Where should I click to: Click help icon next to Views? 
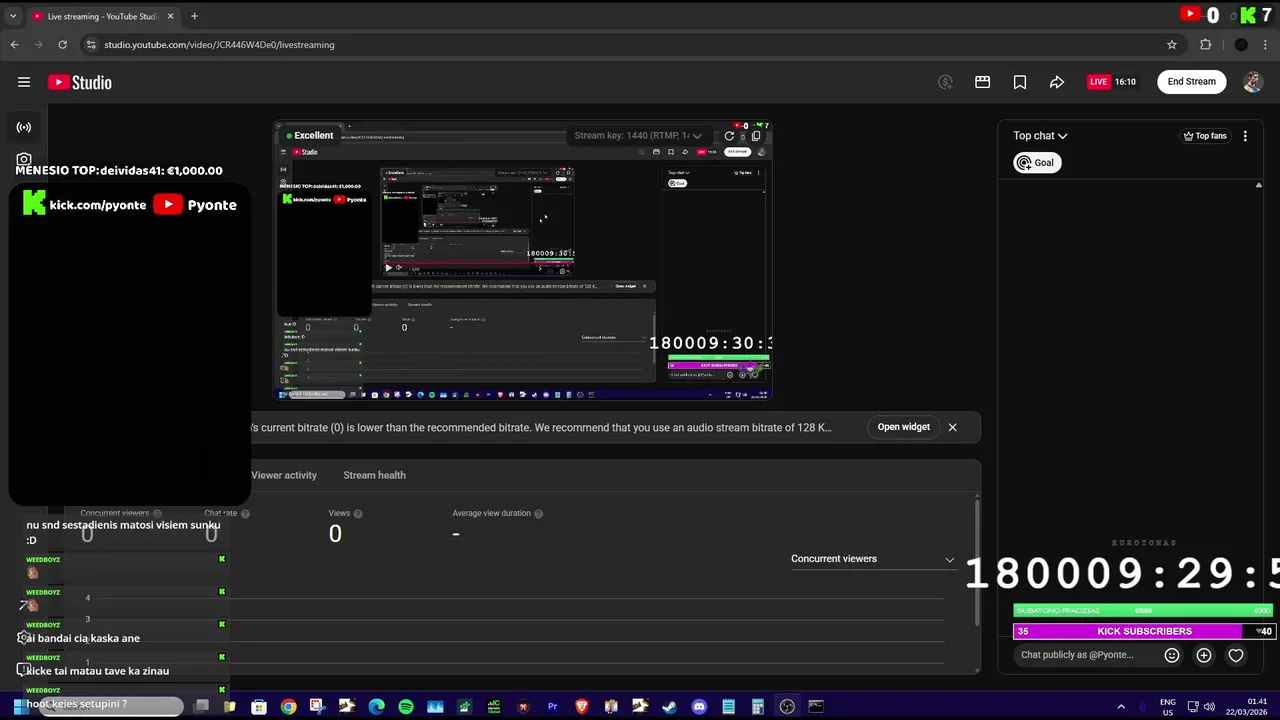pos(358,514)
